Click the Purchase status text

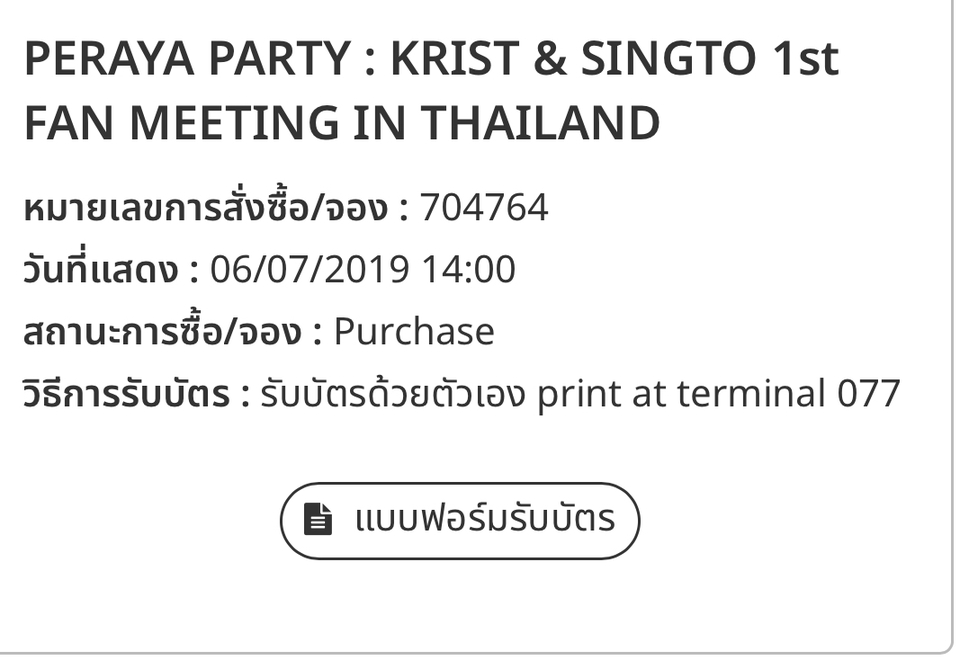(x=413, y=332)
